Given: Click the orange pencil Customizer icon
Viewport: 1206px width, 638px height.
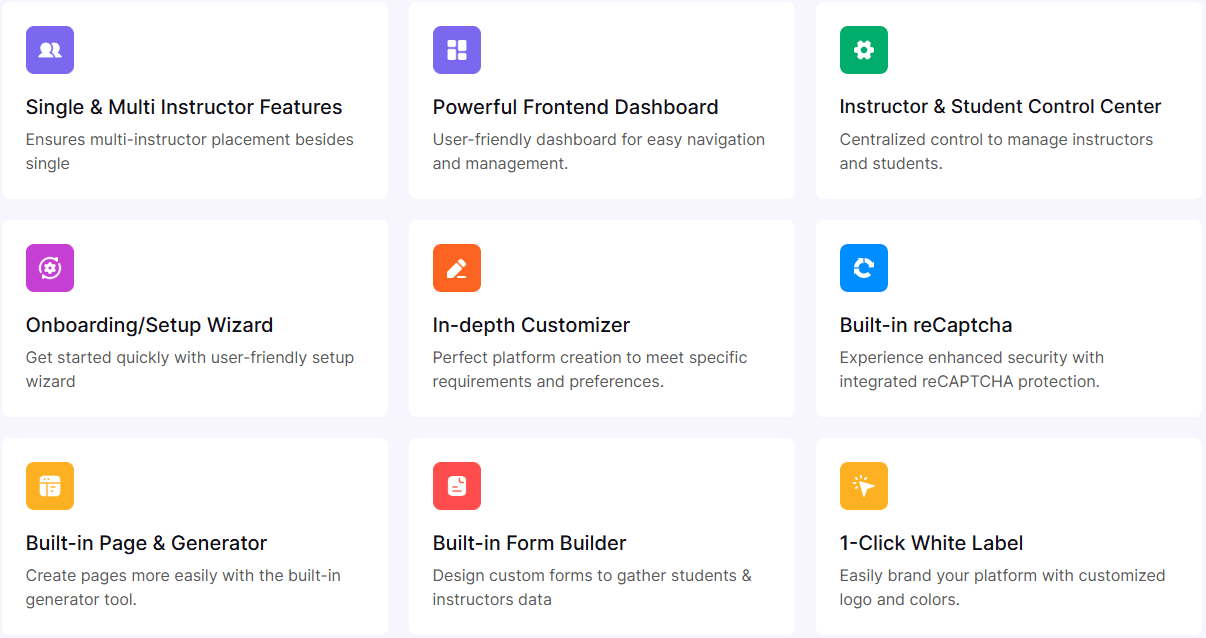Looking at the screenshot, I should (457, 268).
